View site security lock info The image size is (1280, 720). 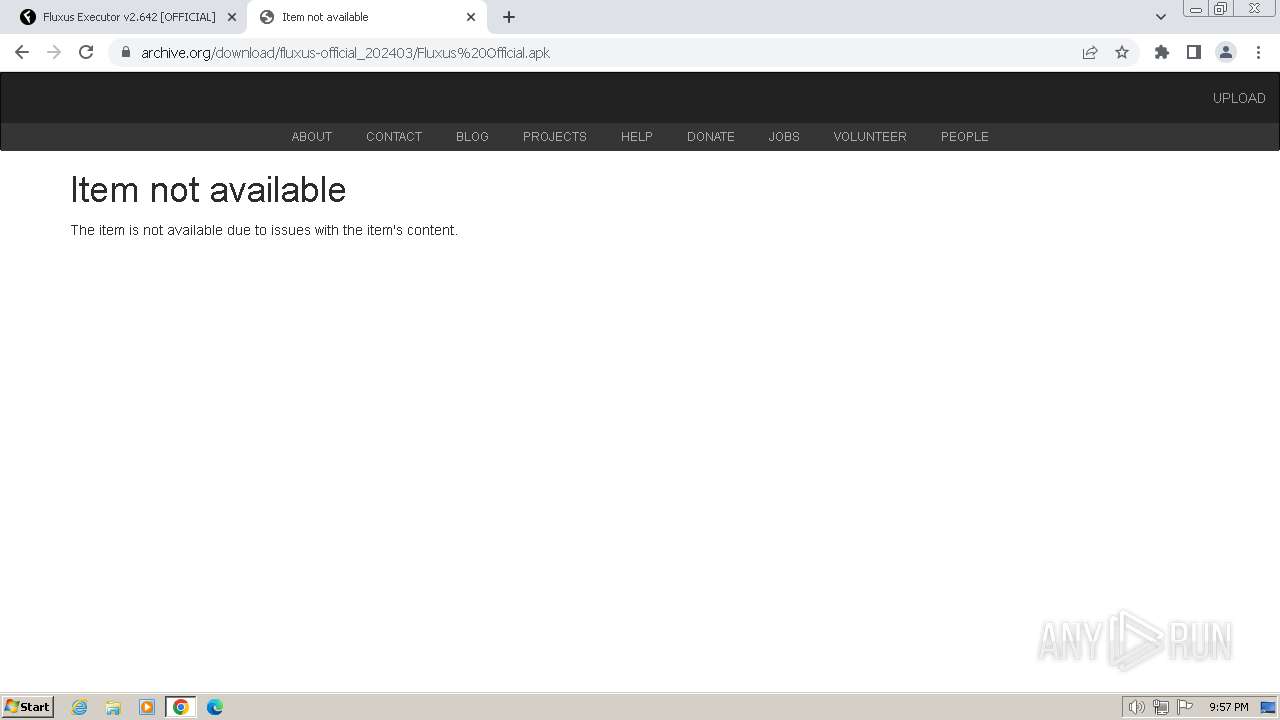click(x=126, y=52)
